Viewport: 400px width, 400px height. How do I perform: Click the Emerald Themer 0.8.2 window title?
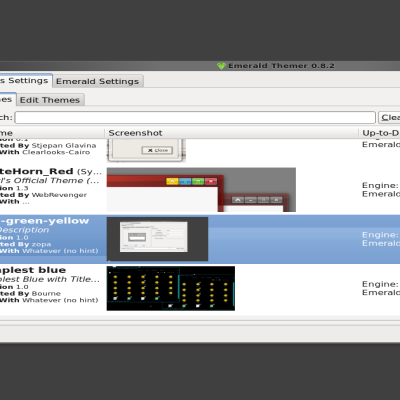pyautogui.click(x=281, y=66)
